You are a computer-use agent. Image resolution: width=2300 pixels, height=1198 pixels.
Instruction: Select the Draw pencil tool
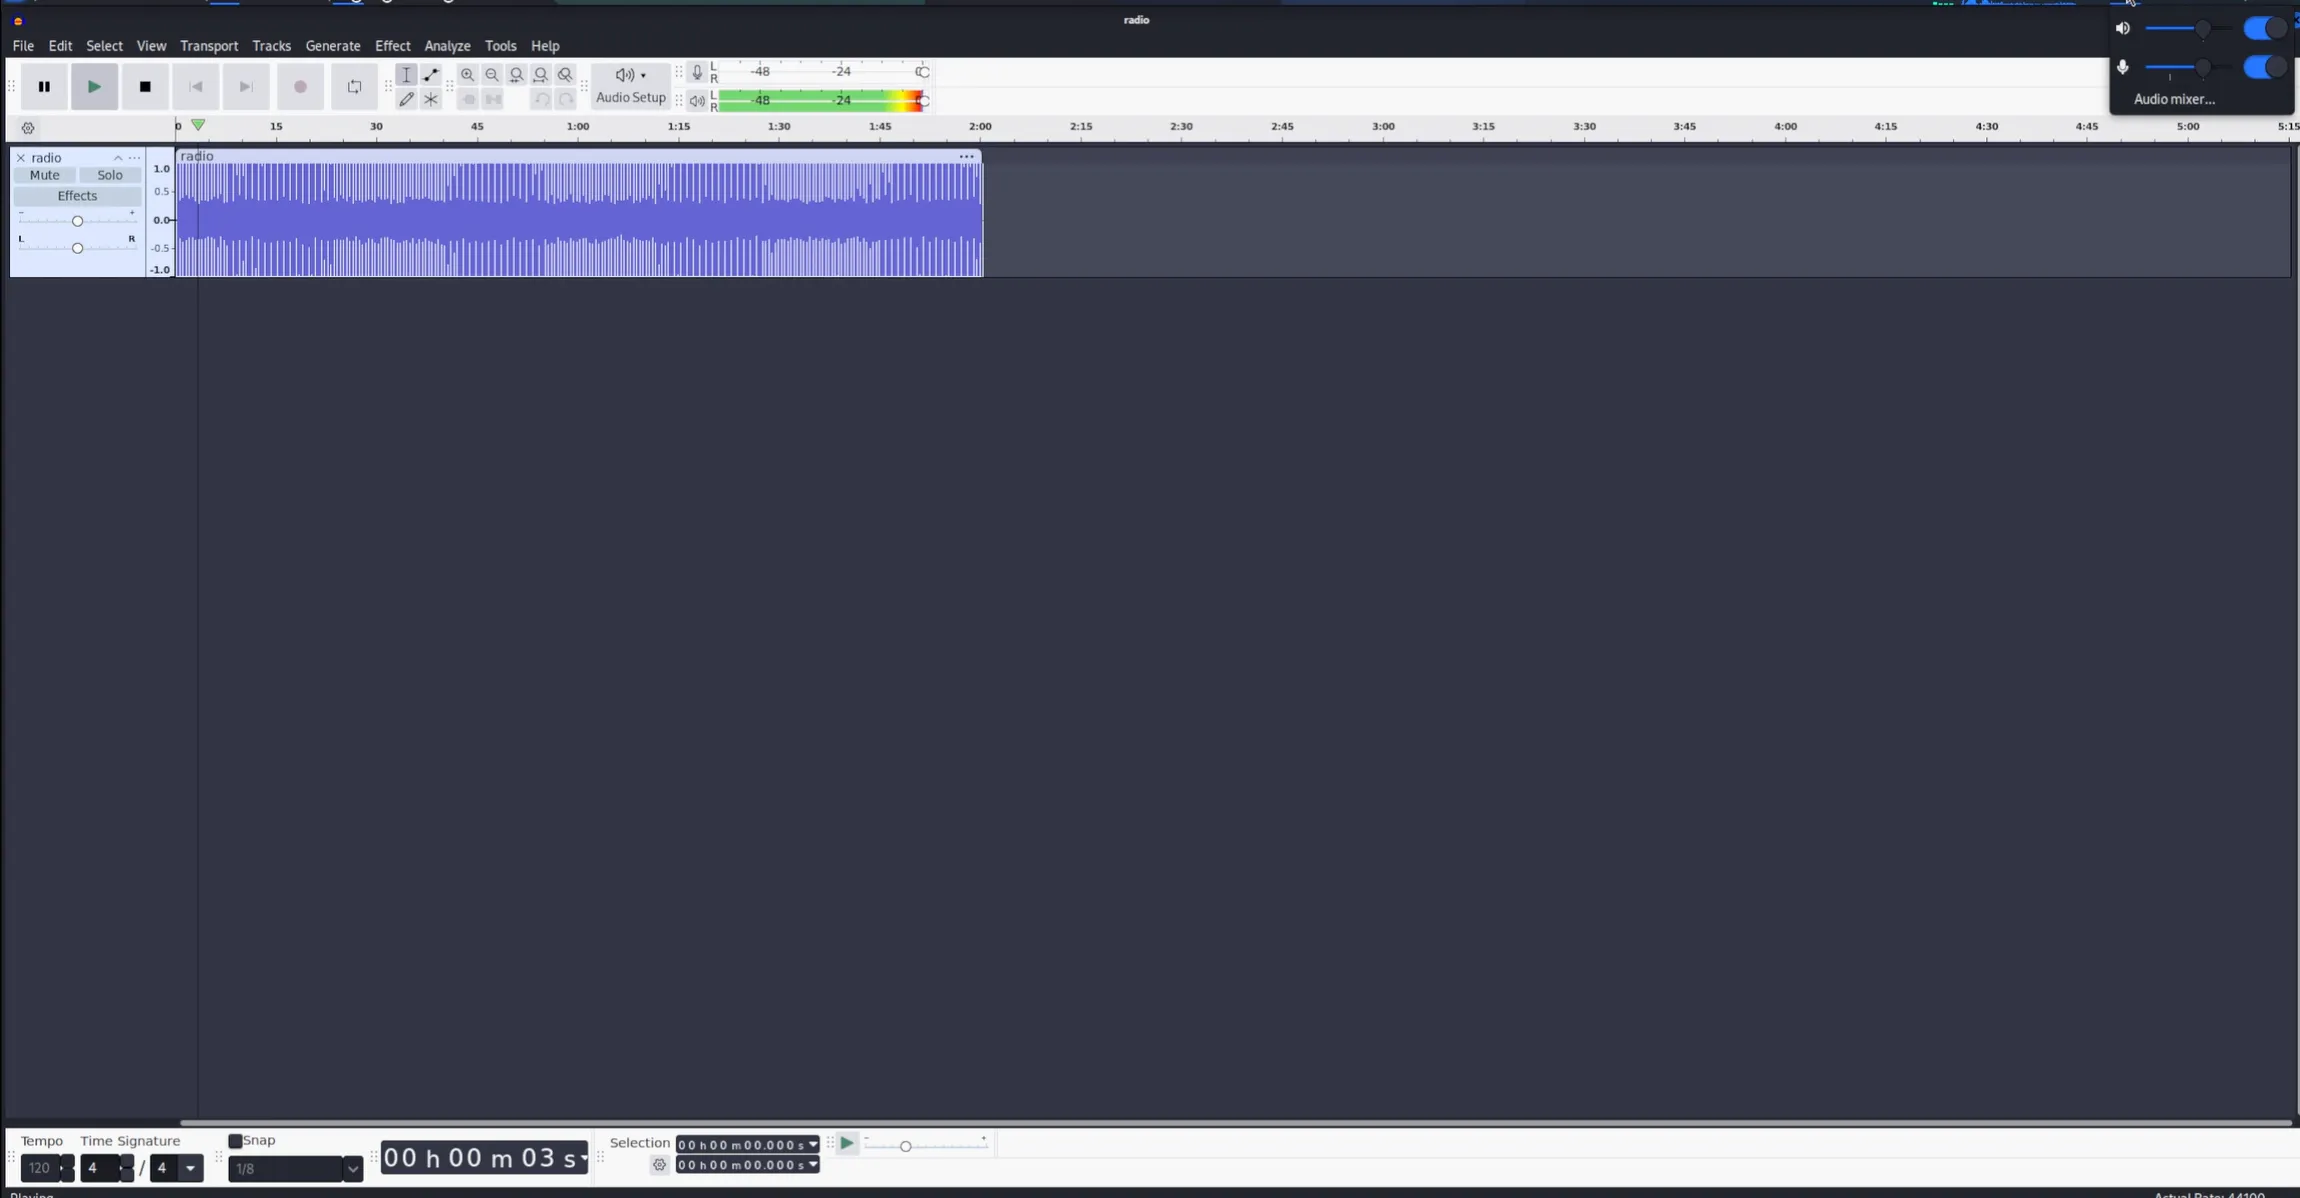(406, 99)
